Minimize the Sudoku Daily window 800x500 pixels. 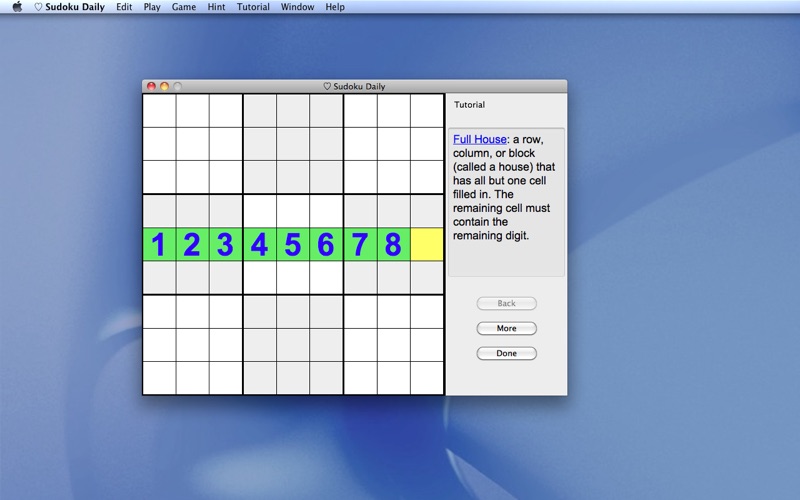164,86
